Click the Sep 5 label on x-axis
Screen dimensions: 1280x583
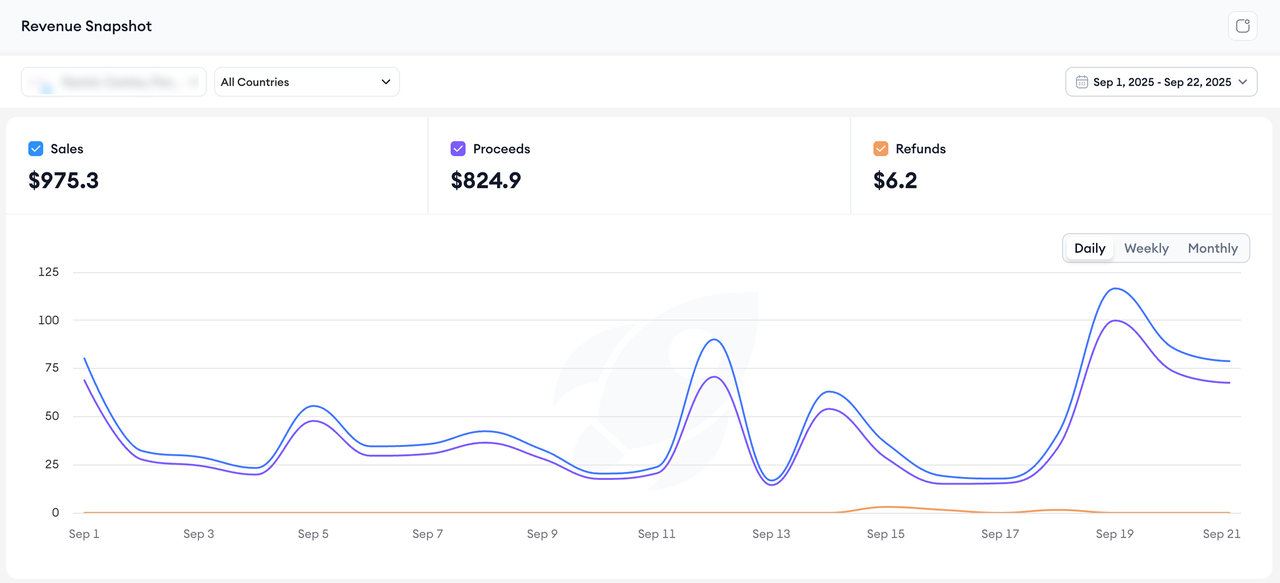313,534
